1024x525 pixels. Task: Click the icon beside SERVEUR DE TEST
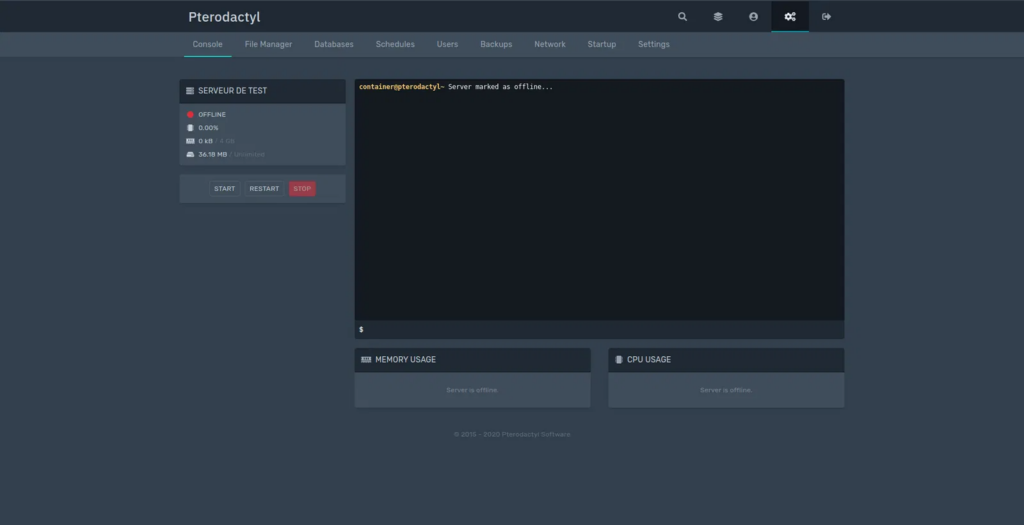tap(190, 91)
